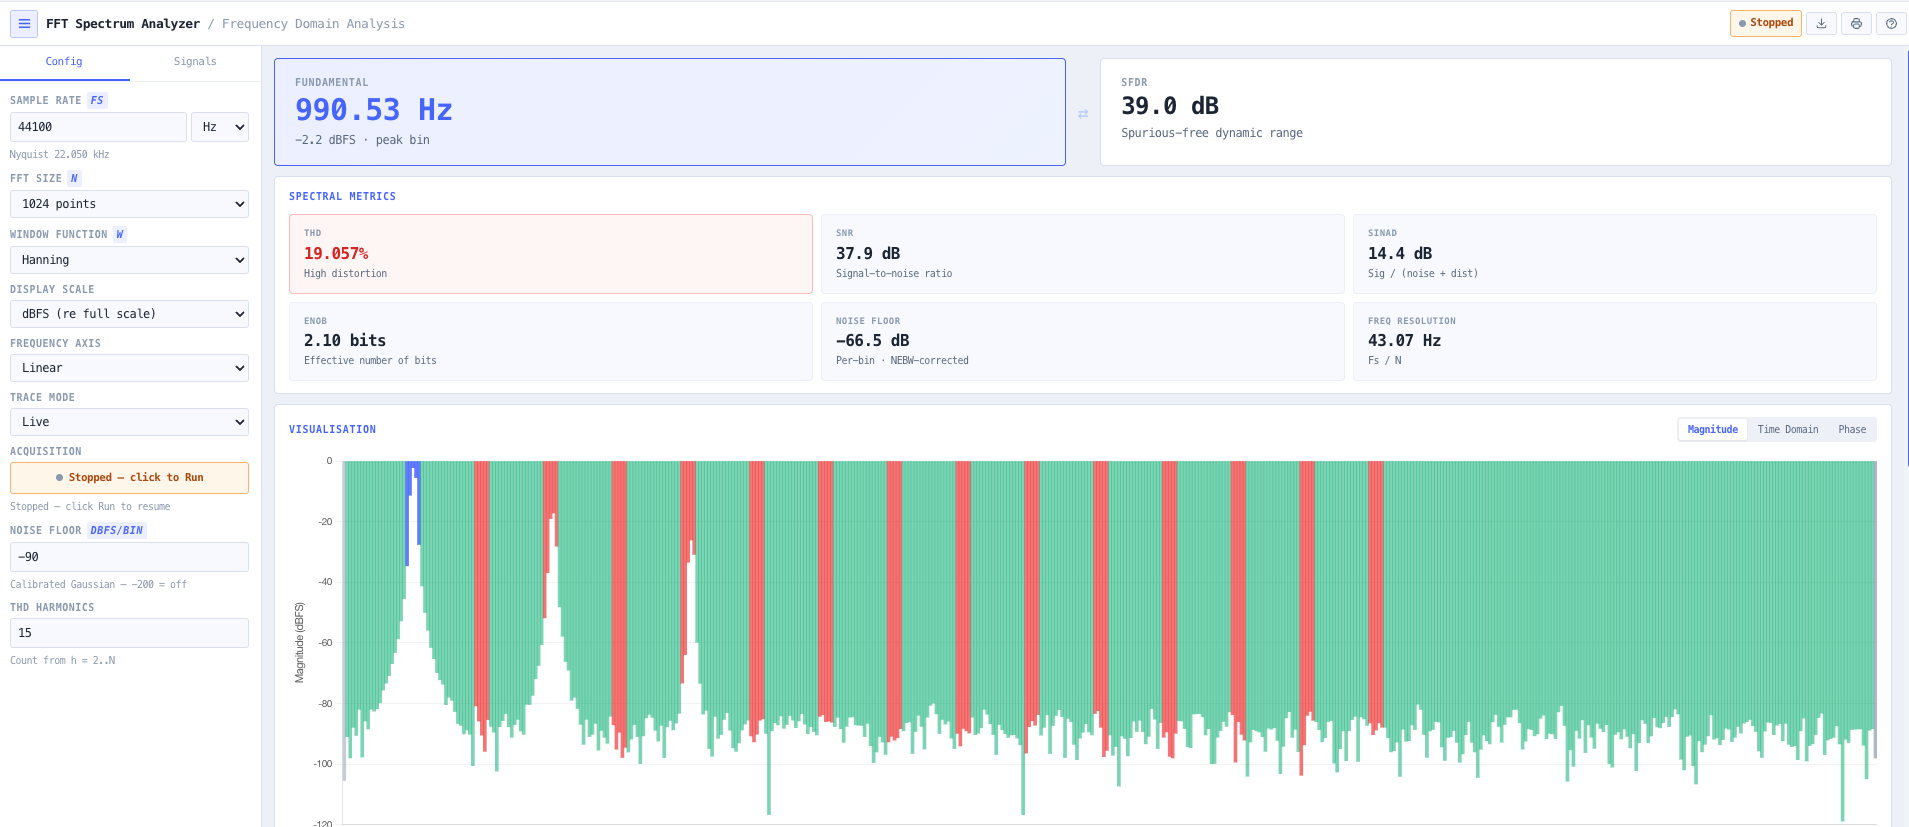Click the W chip beside Window Function
Image resolution: width=1909 pixels, height=827 pixels.
[x=120, y=235]
